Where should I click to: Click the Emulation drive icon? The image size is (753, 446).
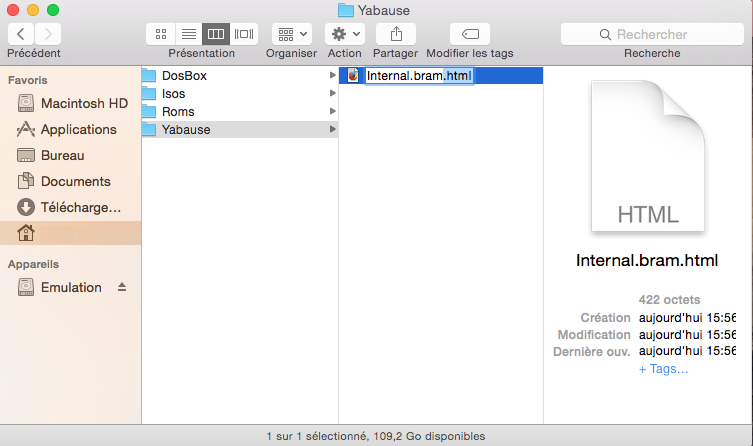pyautogui.click(x=26, y=287)
